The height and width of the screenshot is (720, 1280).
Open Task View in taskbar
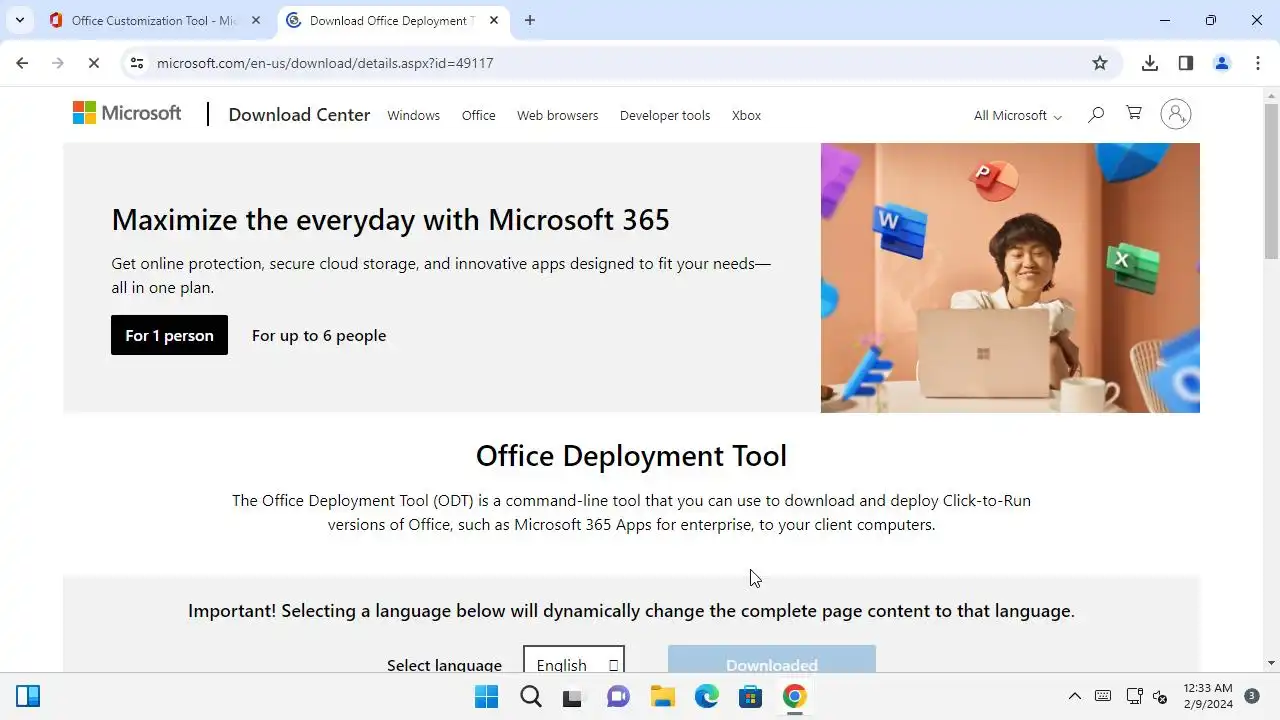pos(573,696)
